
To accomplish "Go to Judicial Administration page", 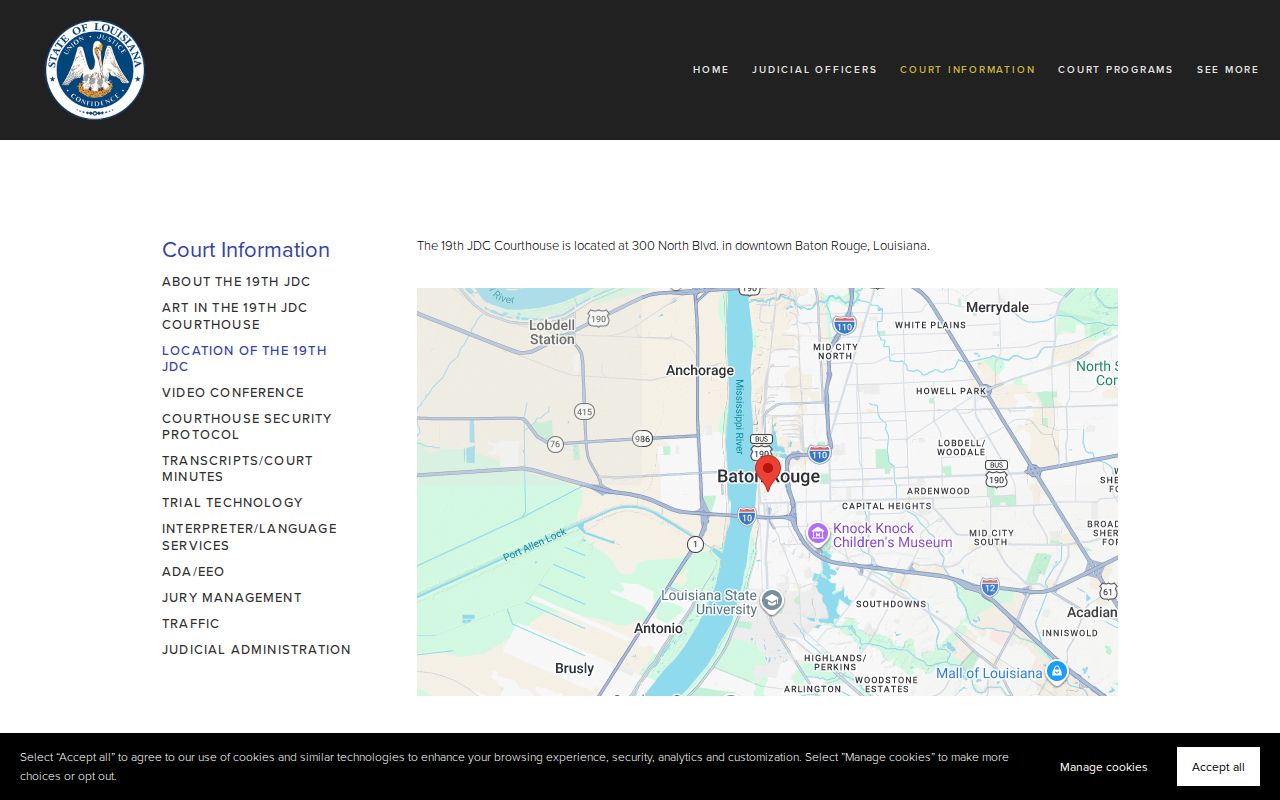I will (x=257, y=650).
